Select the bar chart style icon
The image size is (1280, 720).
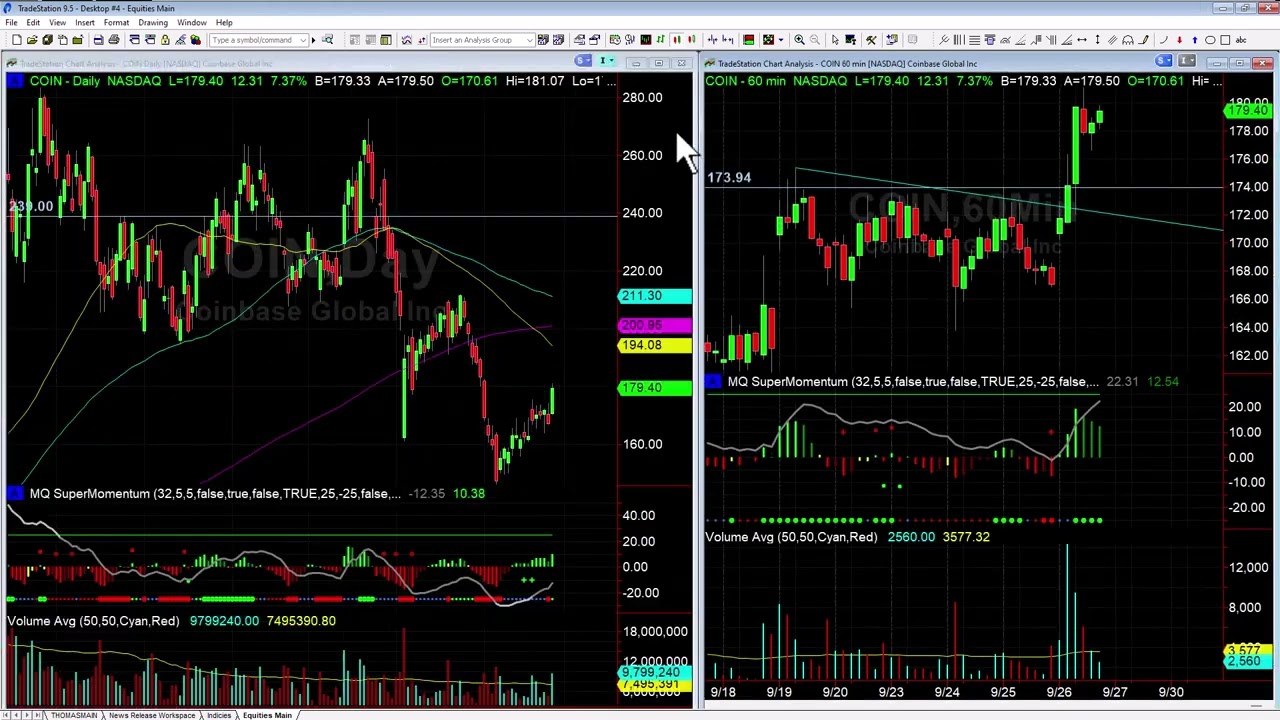click(659, 40)
